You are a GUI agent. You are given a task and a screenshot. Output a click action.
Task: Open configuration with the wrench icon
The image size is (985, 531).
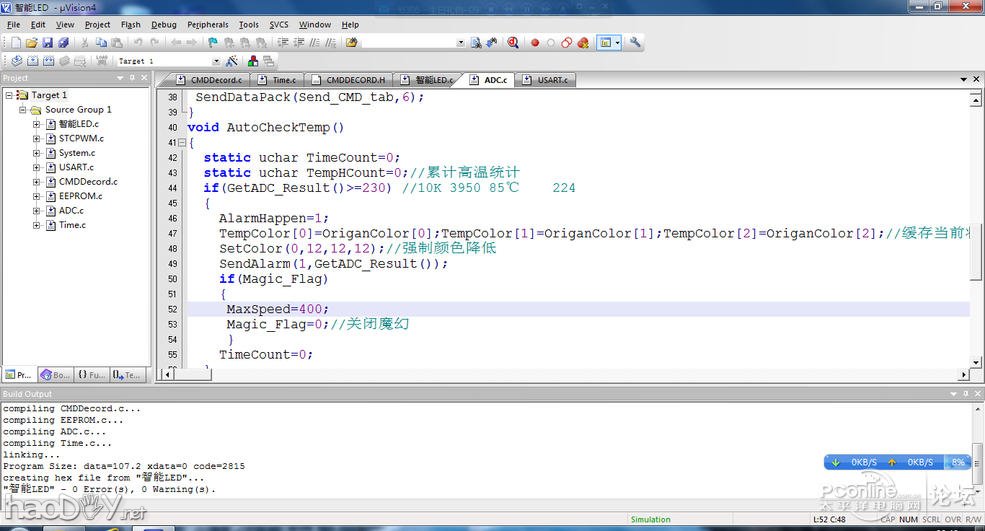(635, 43)
